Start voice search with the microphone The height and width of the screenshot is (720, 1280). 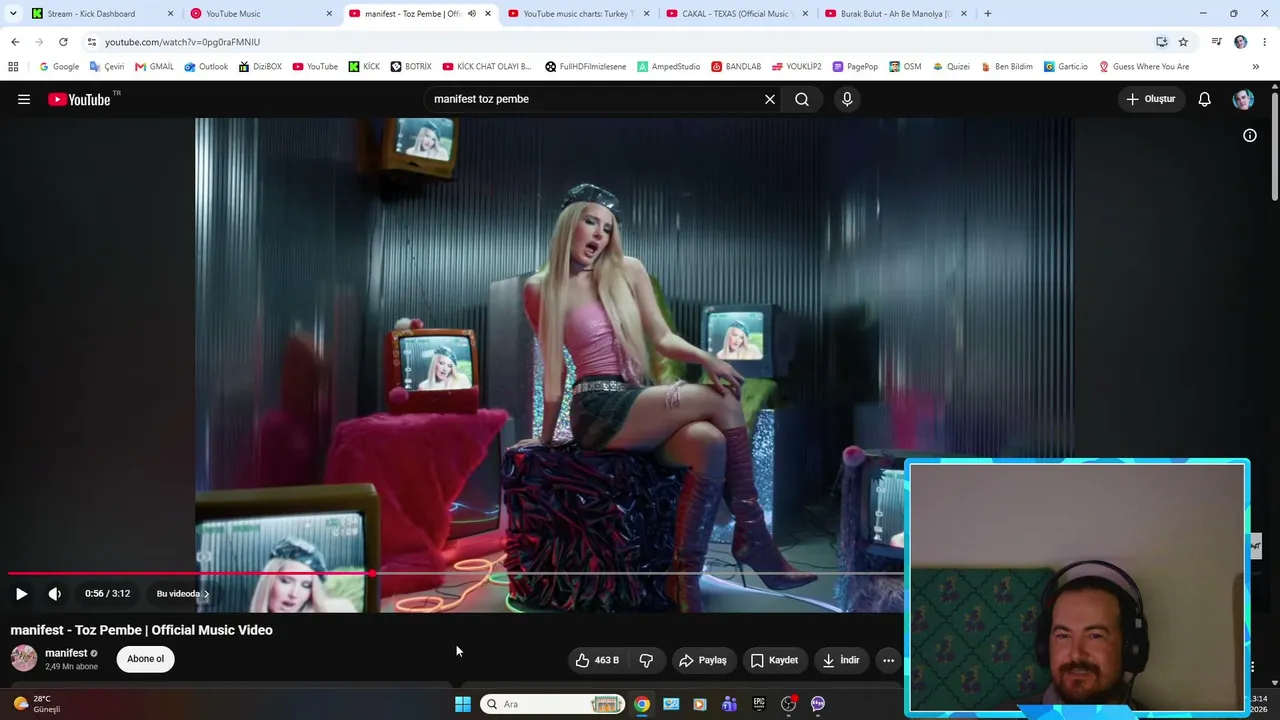tap(847, 99)
